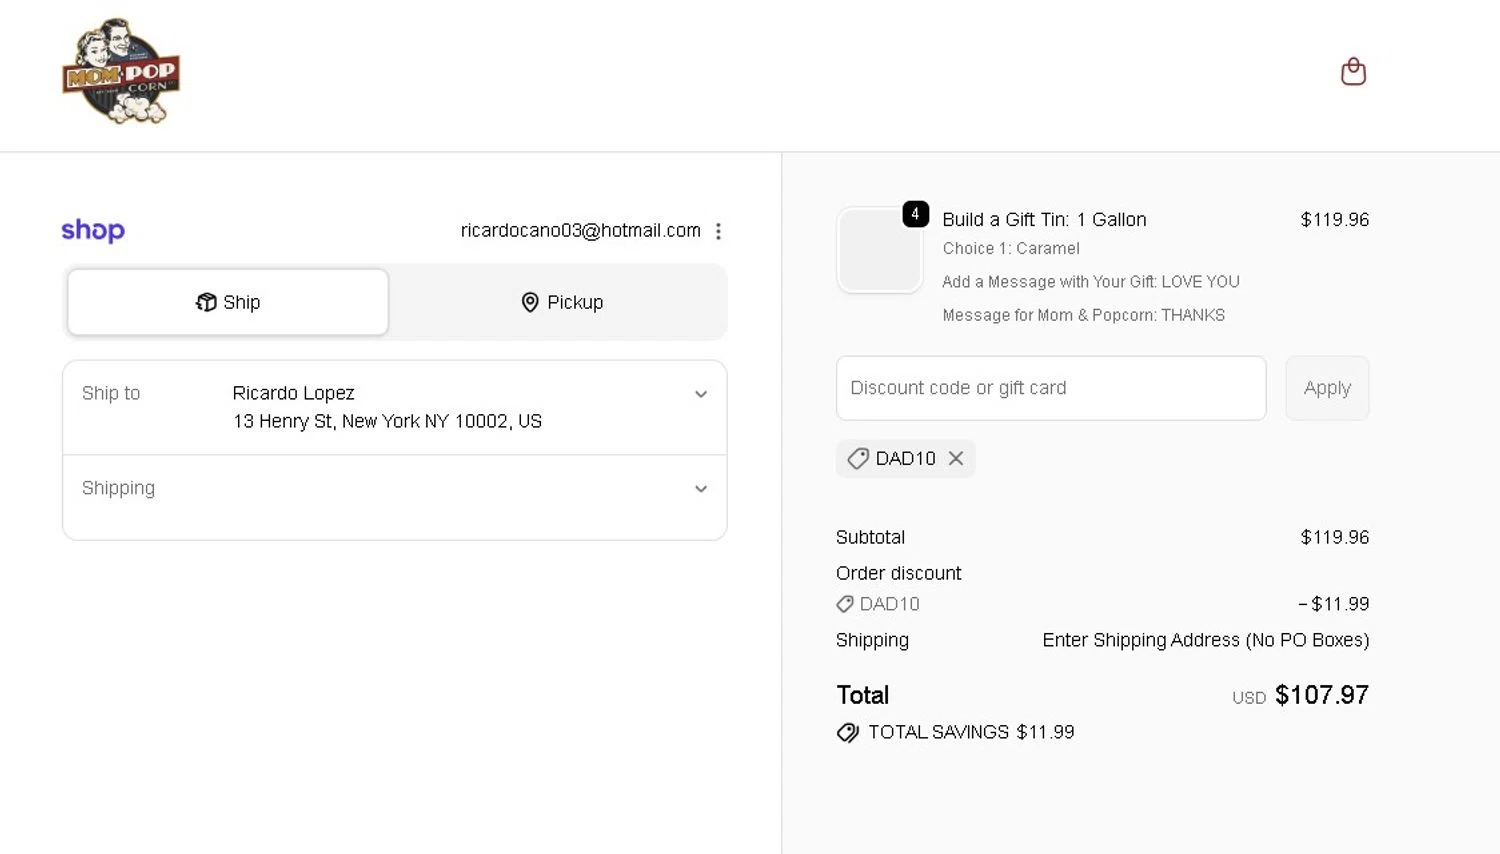Focus the Discount code or gift card field

point(1051,388)
